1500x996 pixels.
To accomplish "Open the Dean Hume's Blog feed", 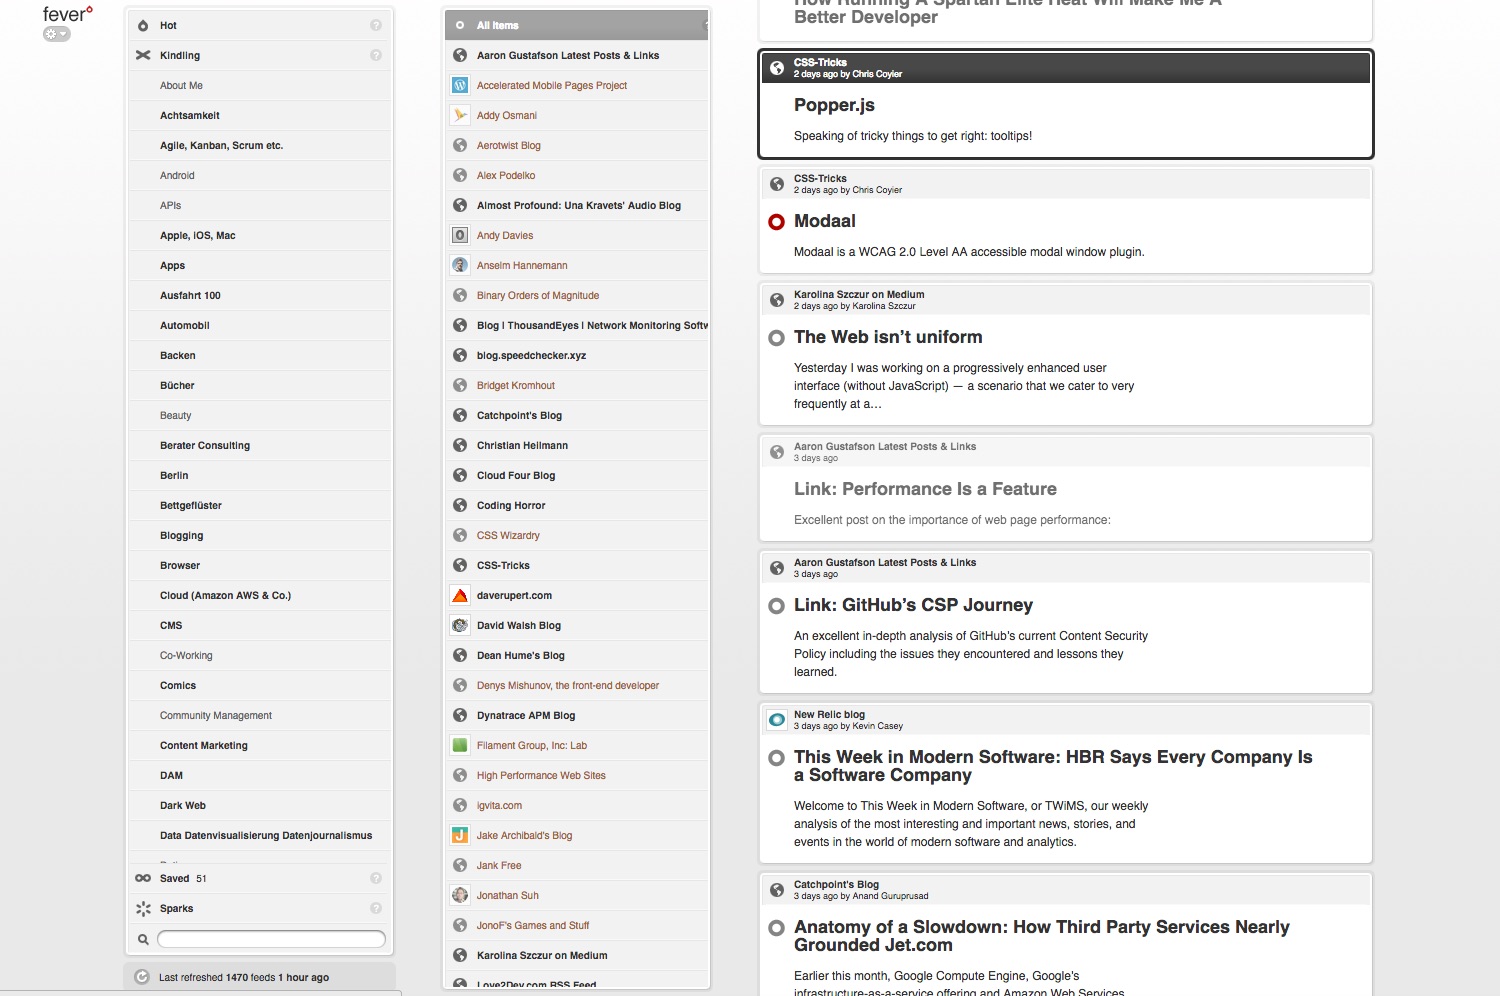I will coord(576,655).
